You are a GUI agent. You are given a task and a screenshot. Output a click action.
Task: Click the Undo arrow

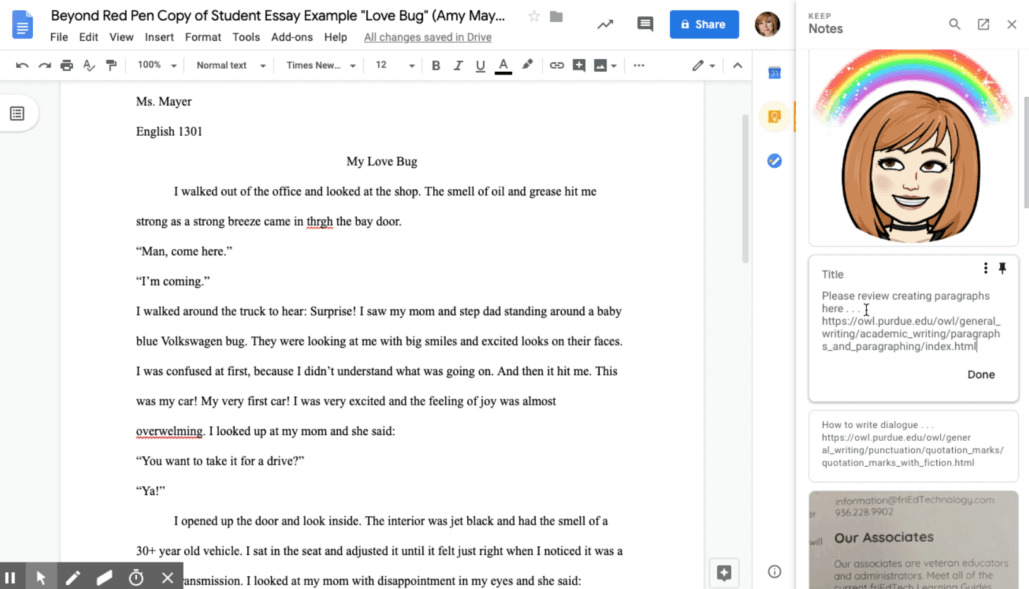tap(22, 66)
